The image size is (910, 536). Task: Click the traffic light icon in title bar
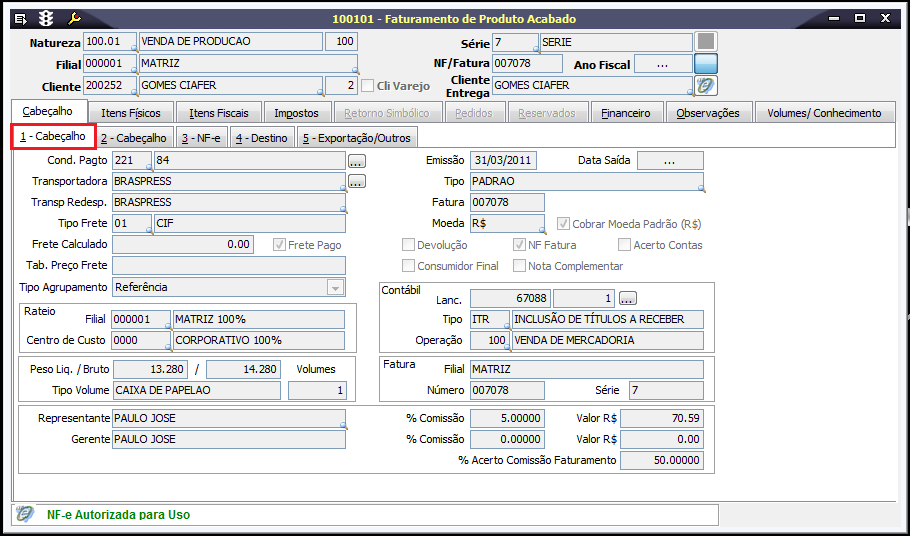coord(46,19)
